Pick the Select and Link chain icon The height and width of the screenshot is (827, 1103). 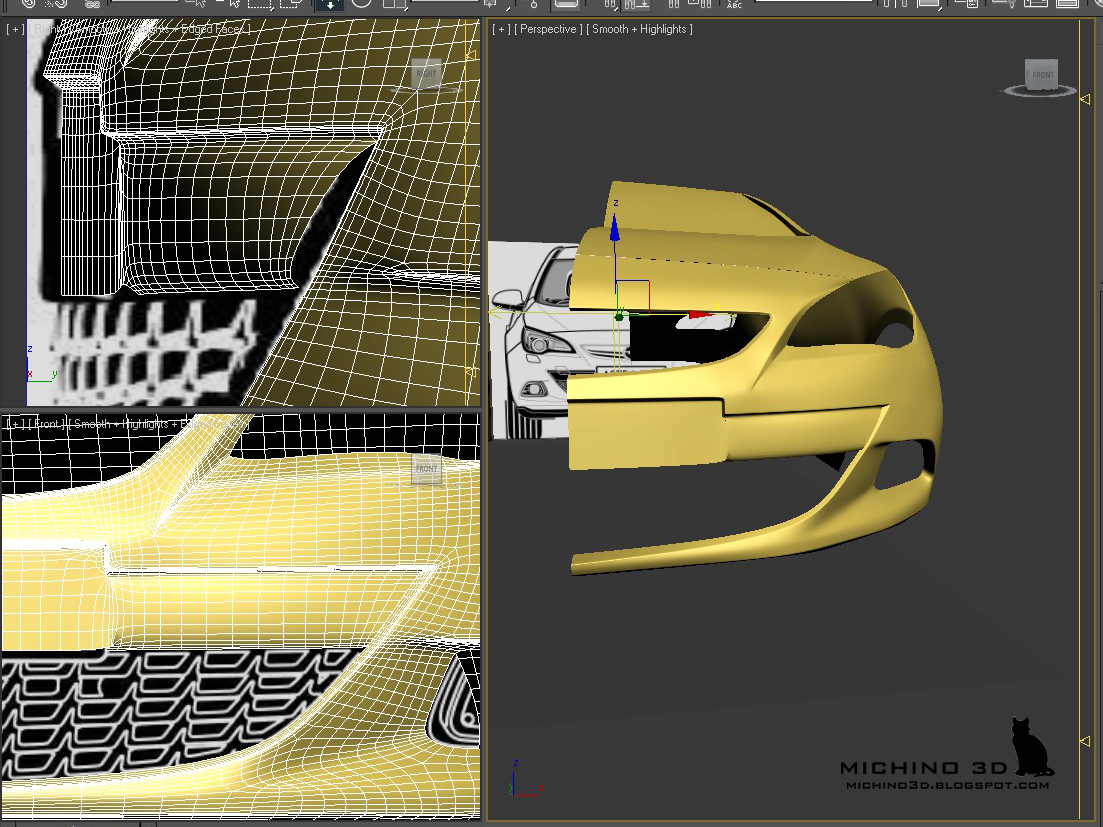click(x=28, y=4)
